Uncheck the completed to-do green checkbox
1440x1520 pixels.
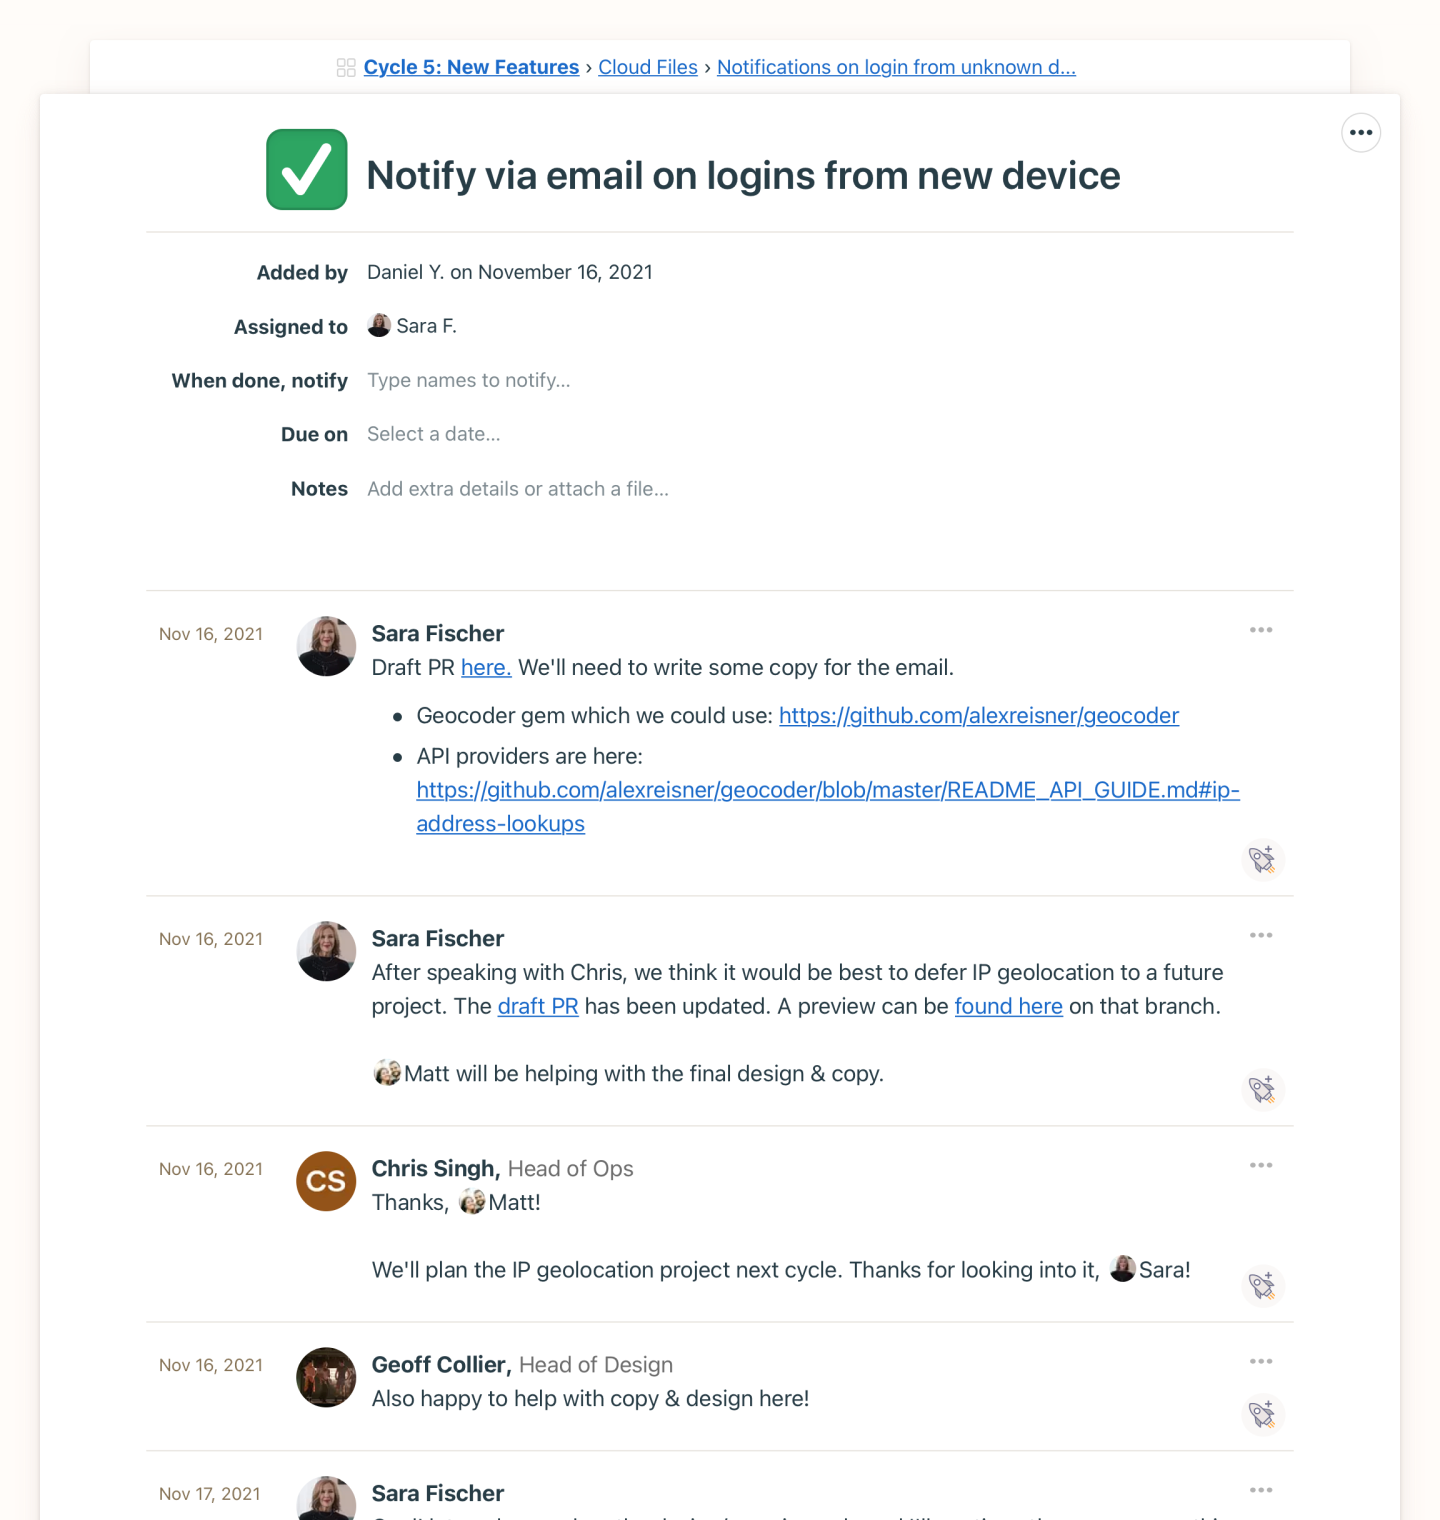point(306,170)
